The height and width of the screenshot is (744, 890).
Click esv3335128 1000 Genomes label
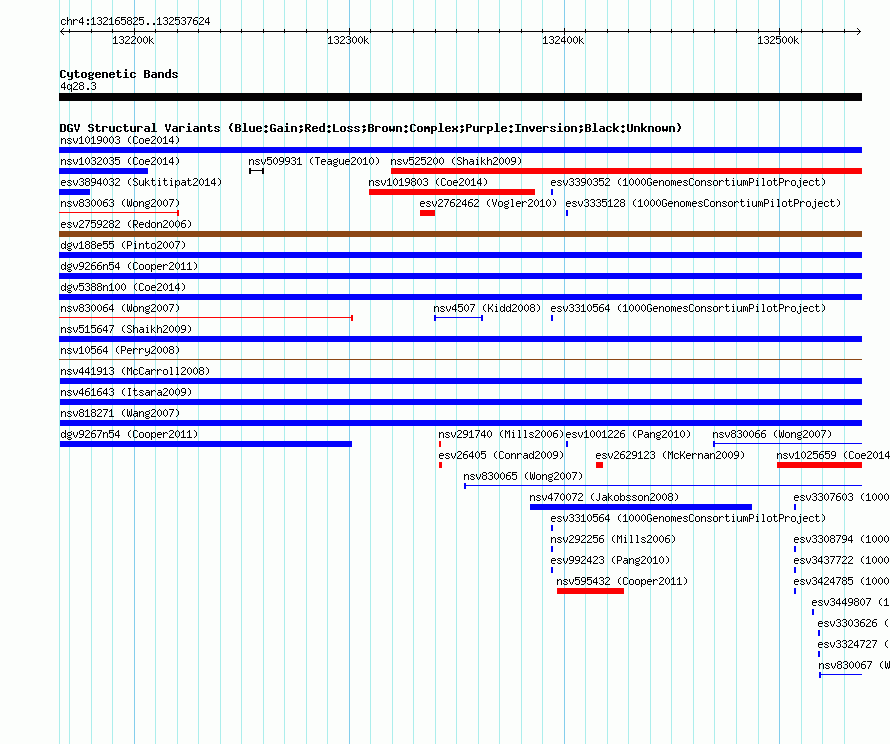point(703,203)
